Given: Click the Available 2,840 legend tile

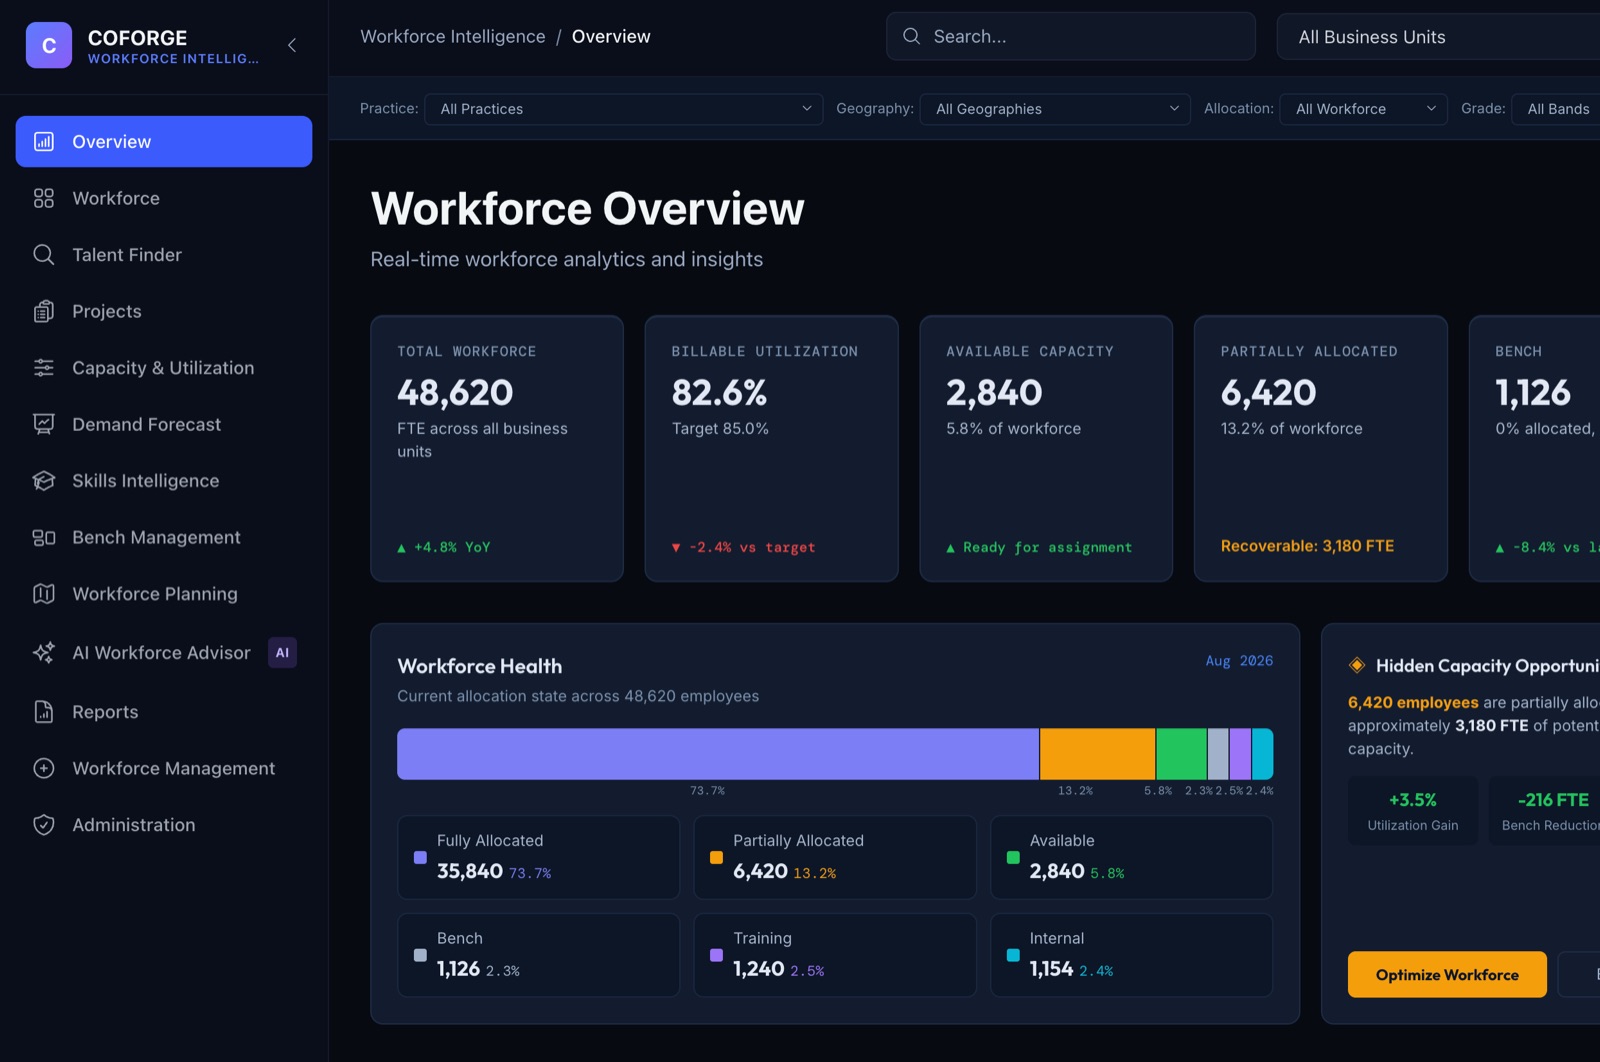Looking at the screenshot, I should (x=1131, y=857).
